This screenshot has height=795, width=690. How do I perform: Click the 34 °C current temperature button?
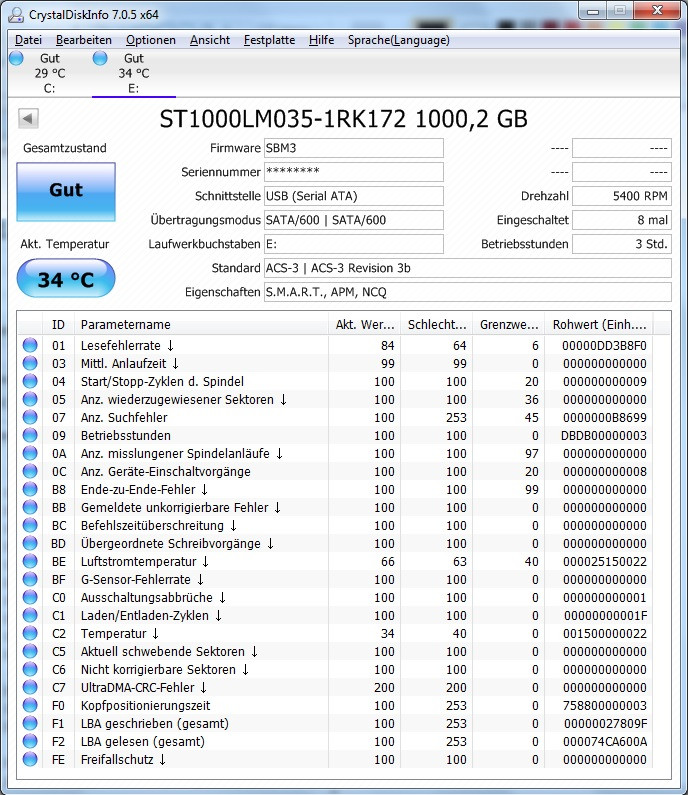click(66, 278)
